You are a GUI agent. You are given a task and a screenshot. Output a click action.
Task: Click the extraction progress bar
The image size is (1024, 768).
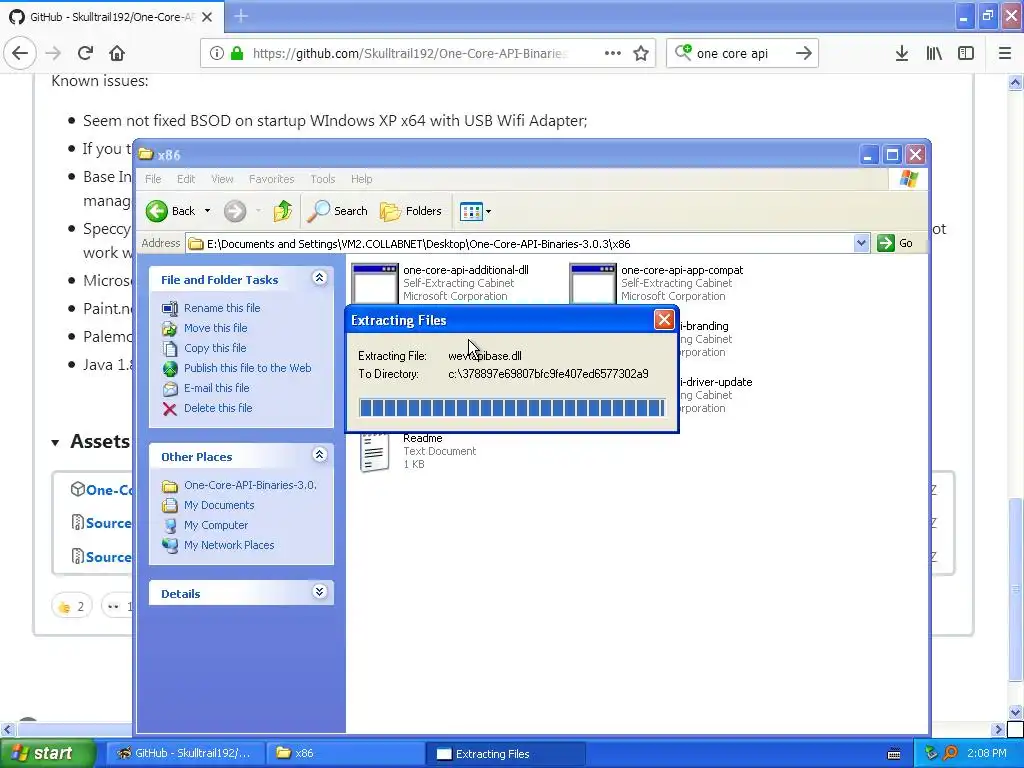[x=512, y=408]
